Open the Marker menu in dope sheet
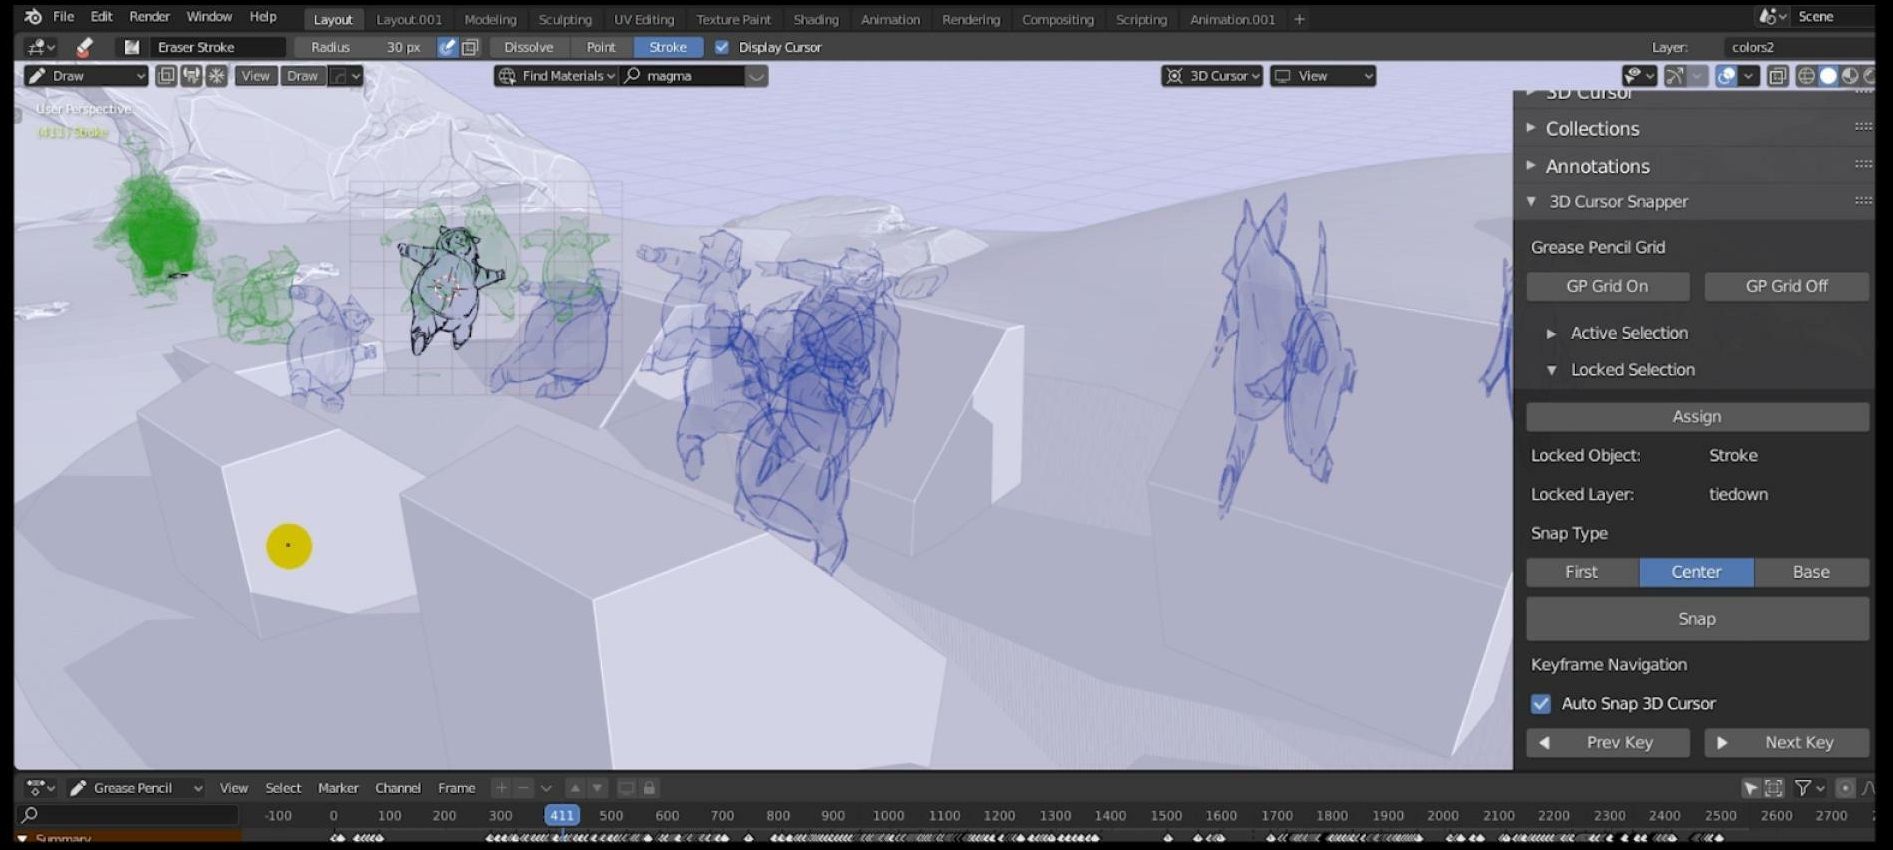 [x=338, y=788]
